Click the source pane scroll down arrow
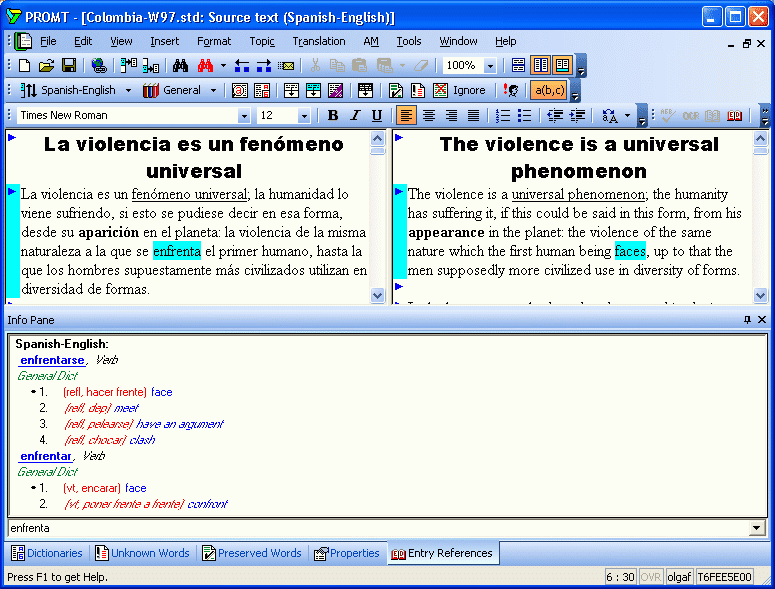The image size is (775, 589). 377,295
